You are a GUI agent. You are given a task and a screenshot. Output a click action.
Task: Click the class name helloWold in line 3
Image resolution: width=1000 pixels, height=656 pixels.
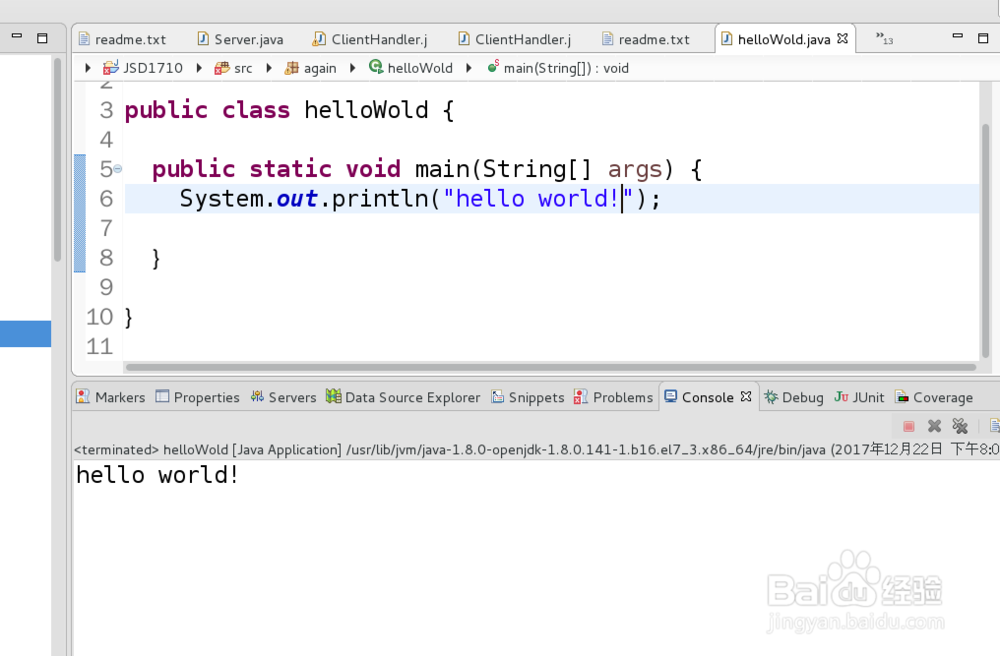click(366, 110)
